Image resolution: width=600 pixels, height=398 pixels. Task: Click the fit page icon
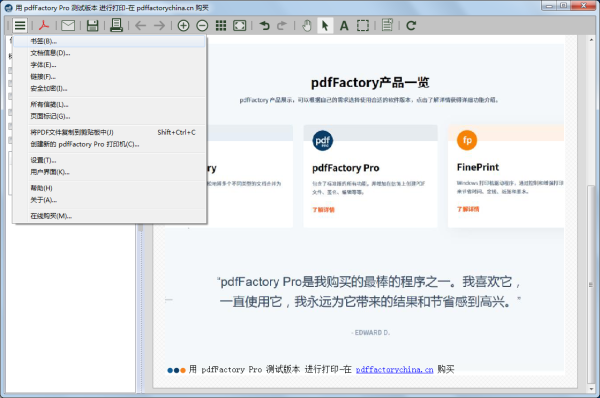240,26
